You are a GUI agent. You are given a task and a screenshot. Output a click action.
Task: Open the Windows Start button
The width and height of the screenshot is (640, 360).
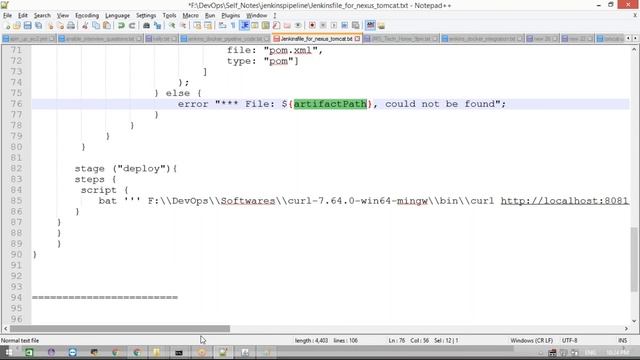tap(8, 353)
